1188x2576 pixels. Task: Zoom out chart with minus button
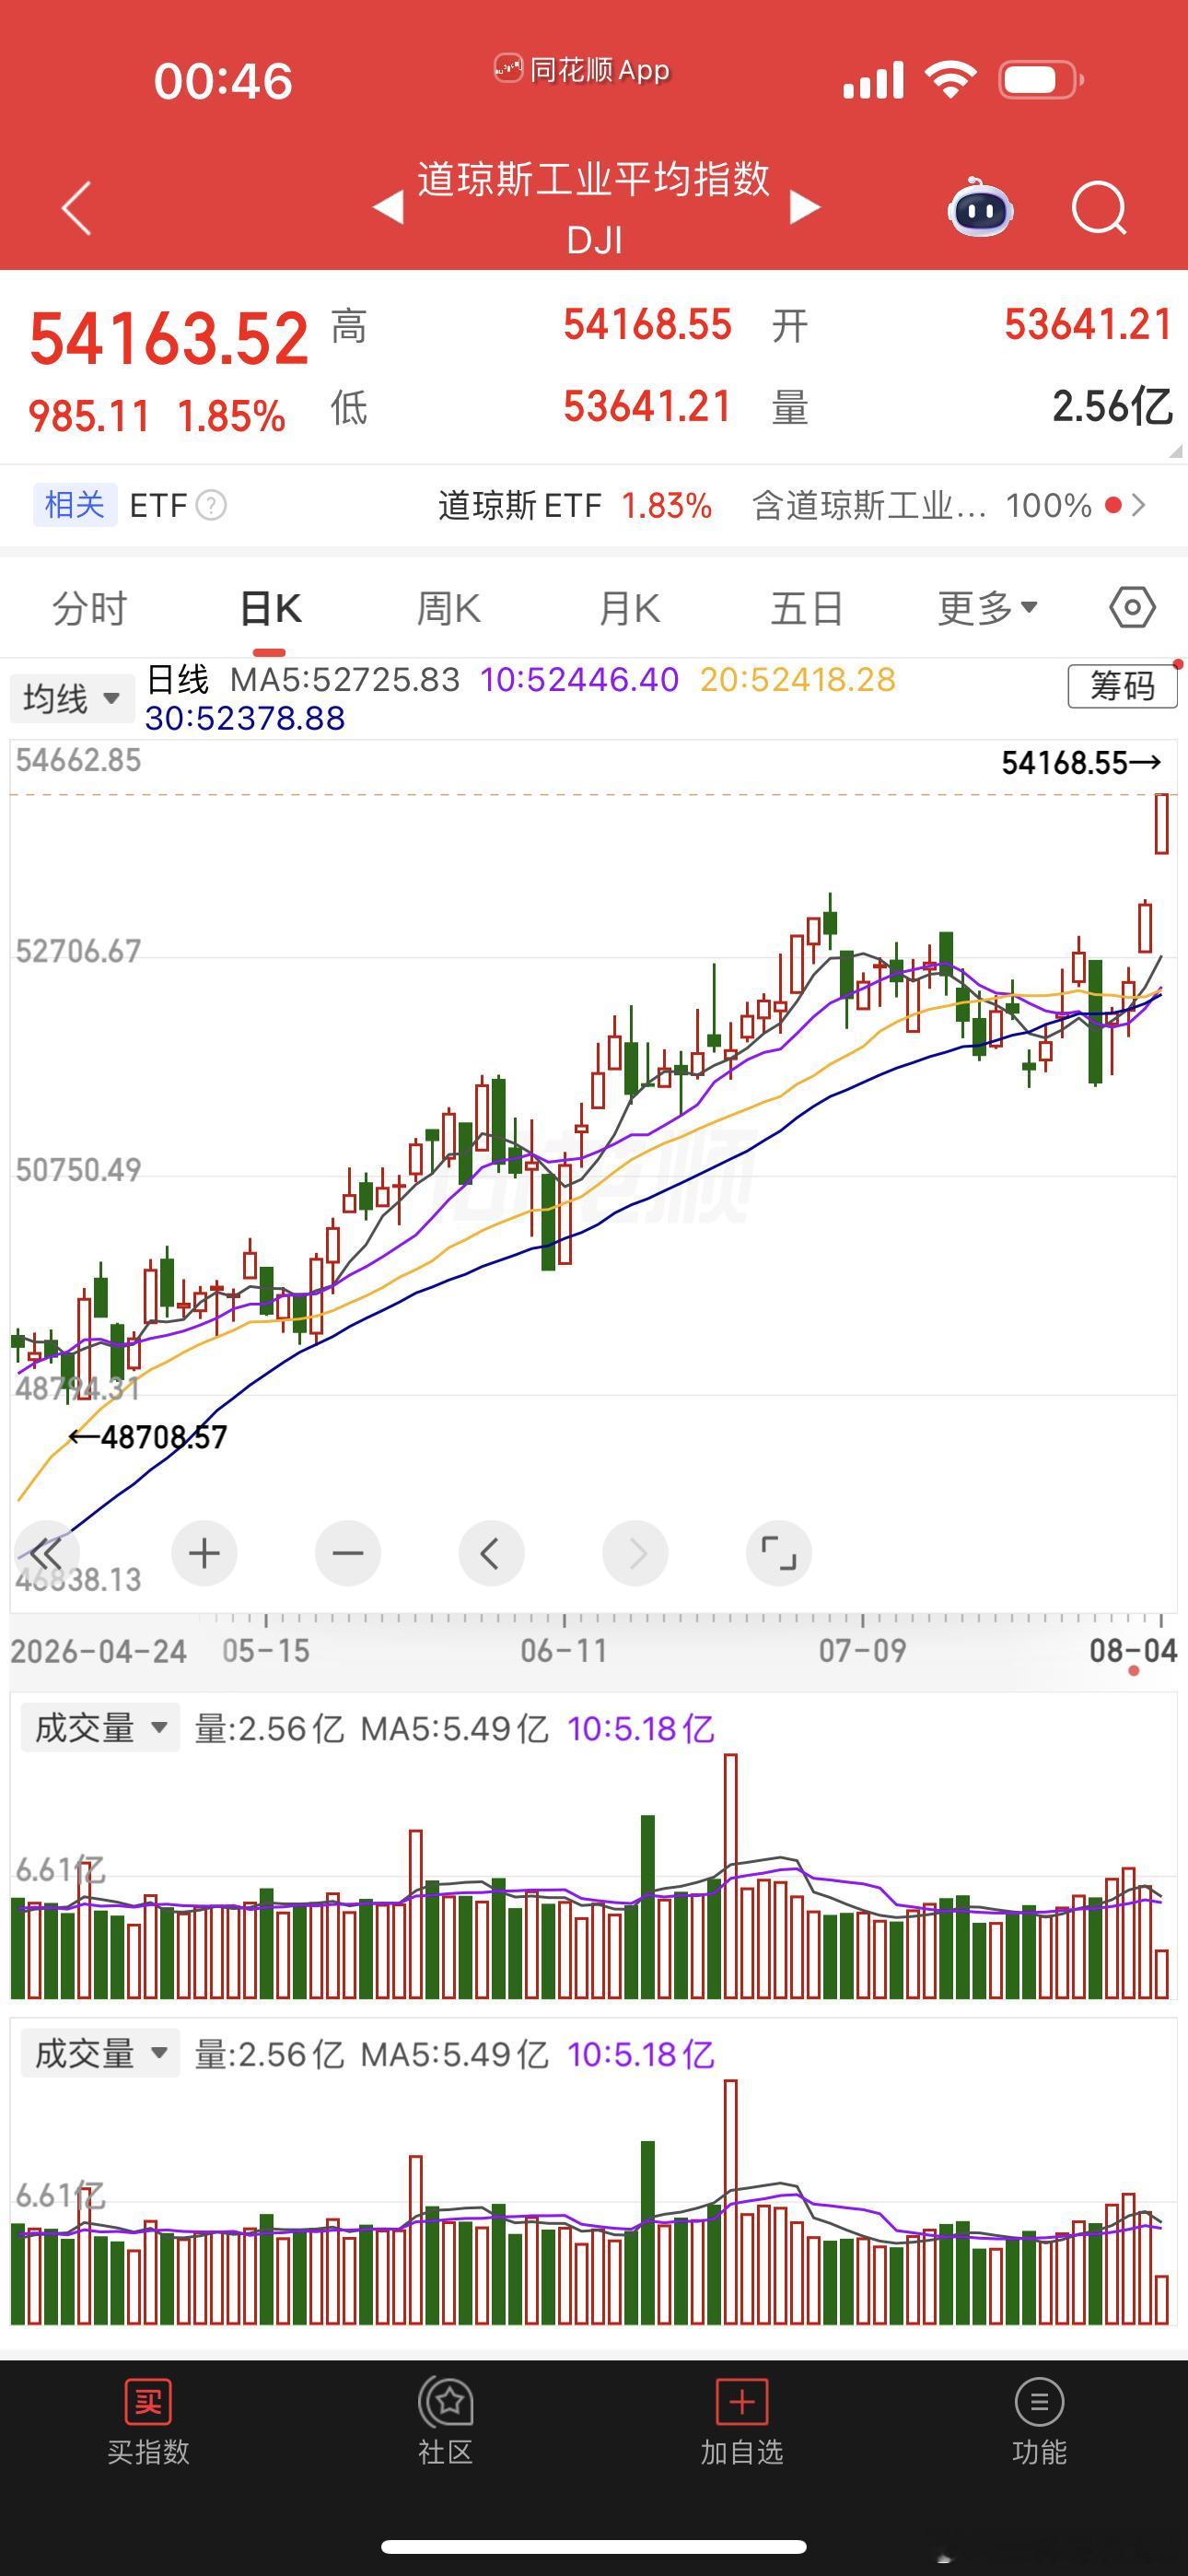(348, 1553)
